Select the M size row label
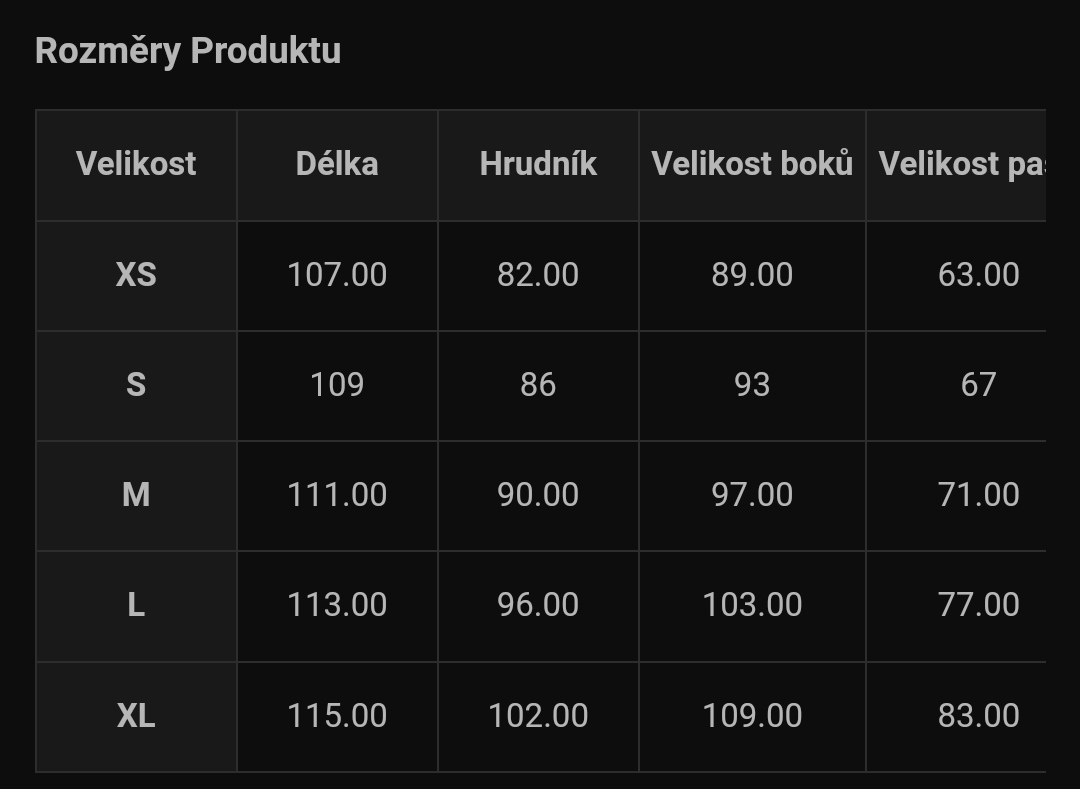This screenshot has width=1080, height=789. click(136, 496)
